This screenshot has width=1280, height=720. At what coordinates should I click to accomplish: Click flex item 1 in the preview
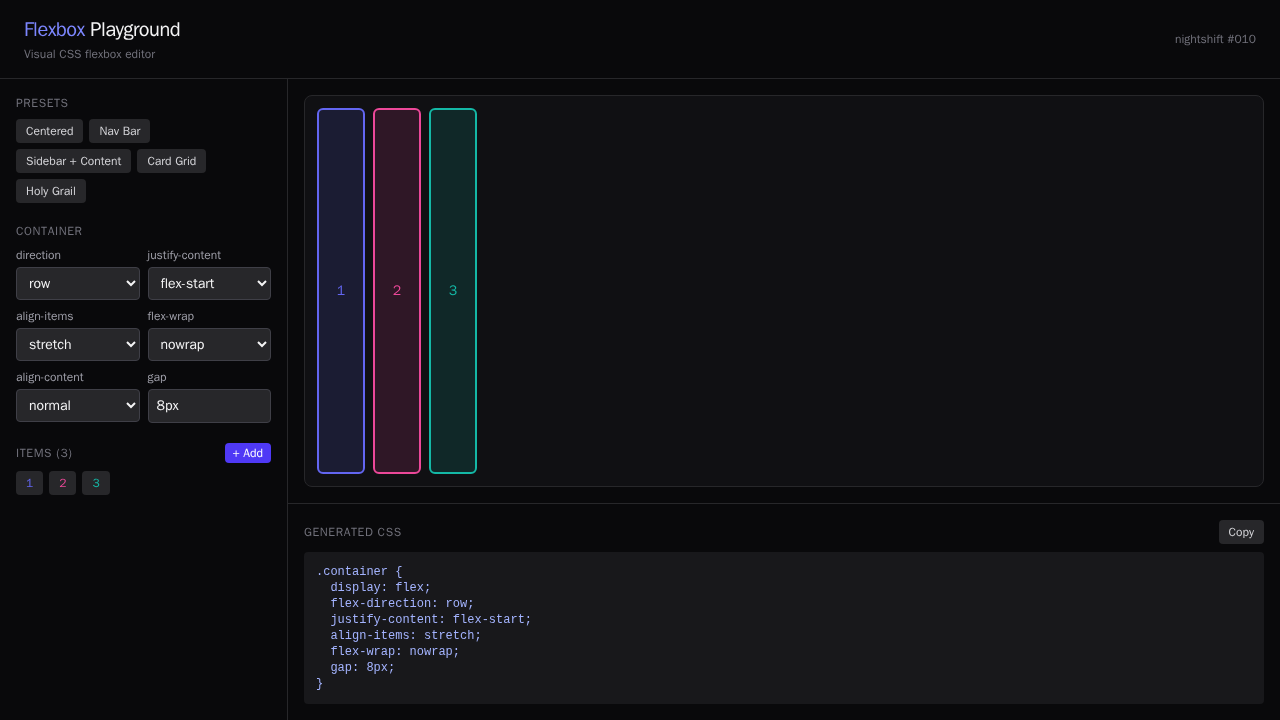(341, 291)
